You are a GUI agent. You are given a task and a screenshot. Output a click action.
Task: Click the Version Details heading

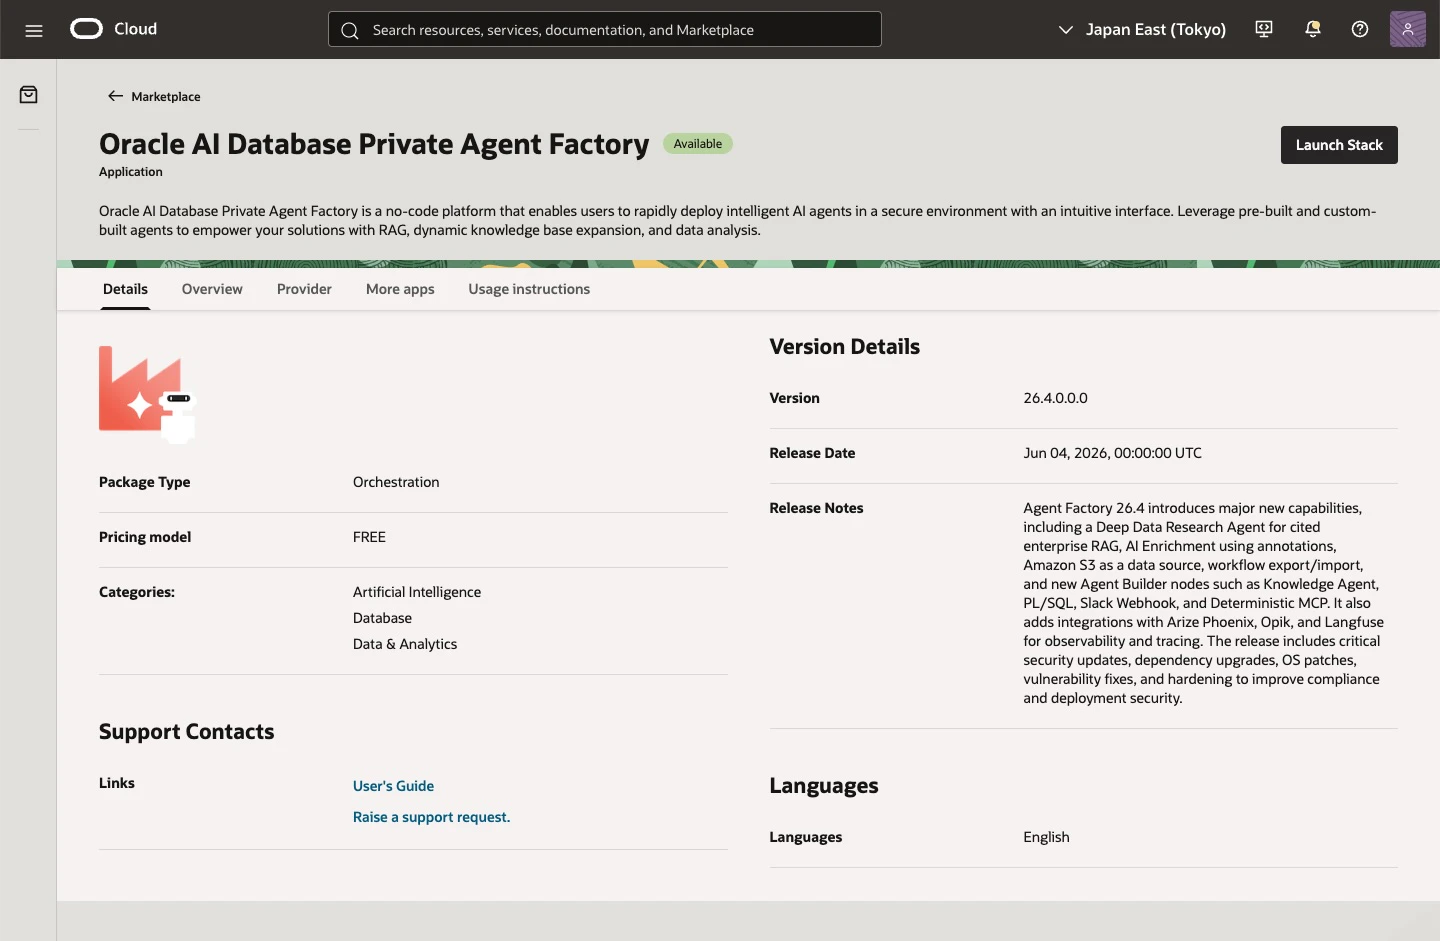(844, 347)
